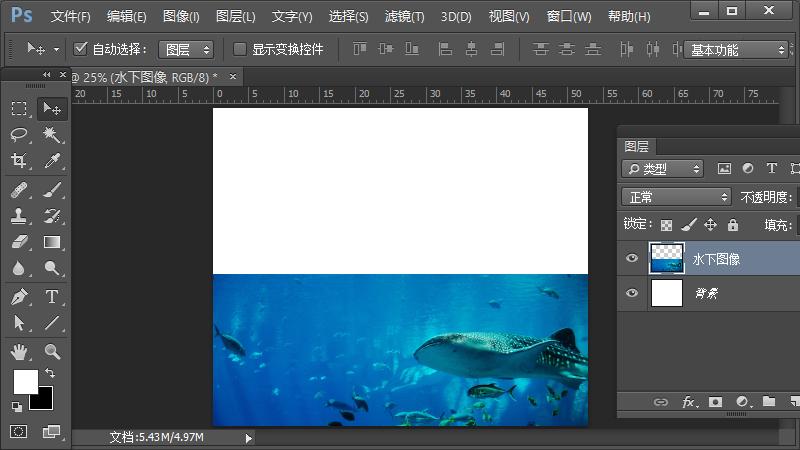800x450 pixels.
Task: Open the 类型 layer filter dropdown
Action: (662, 169)
